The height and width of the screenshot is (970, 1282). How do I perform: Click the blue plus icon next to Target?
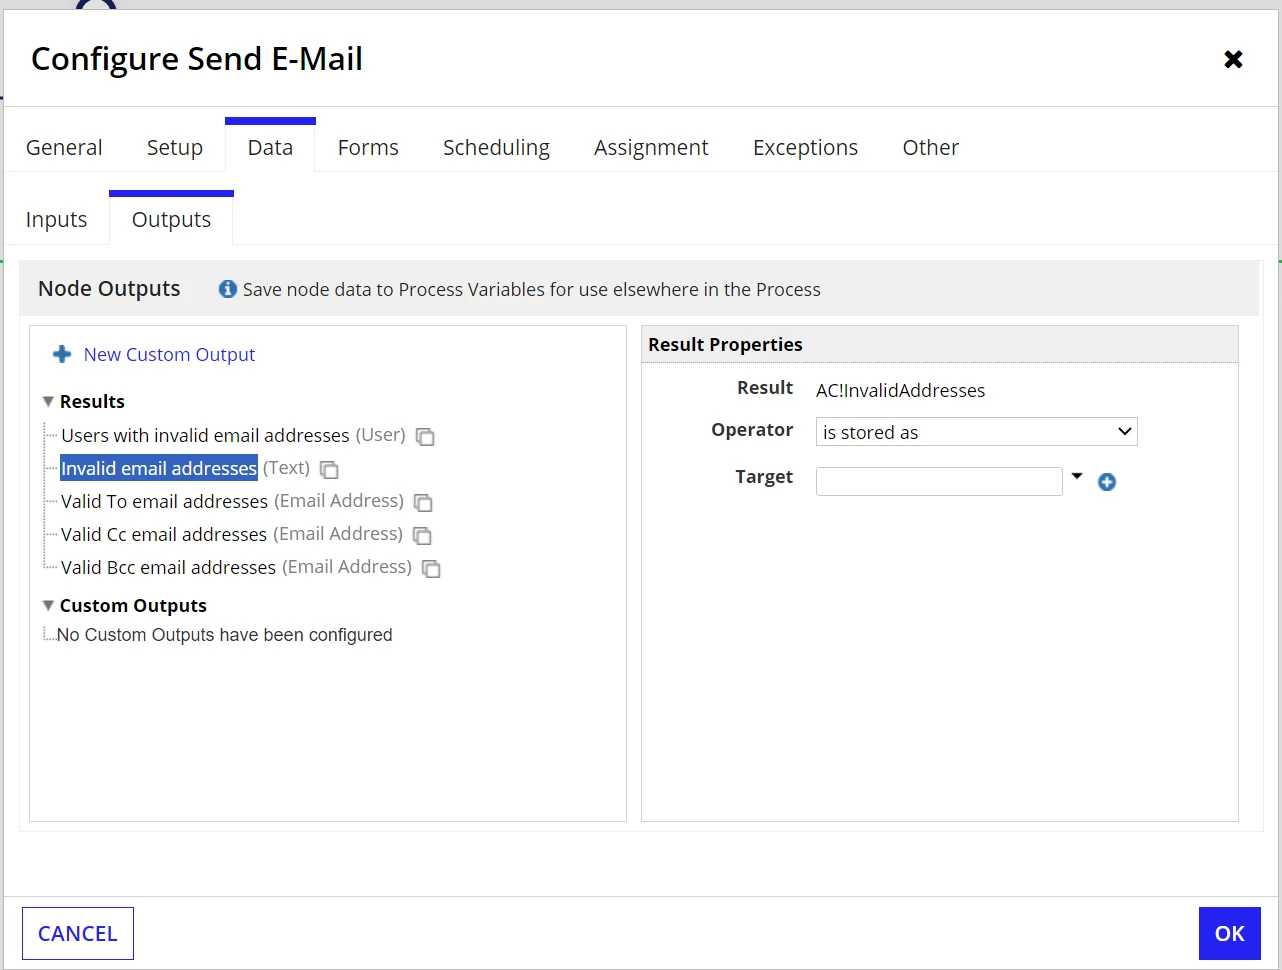(x=1107, y=482)
